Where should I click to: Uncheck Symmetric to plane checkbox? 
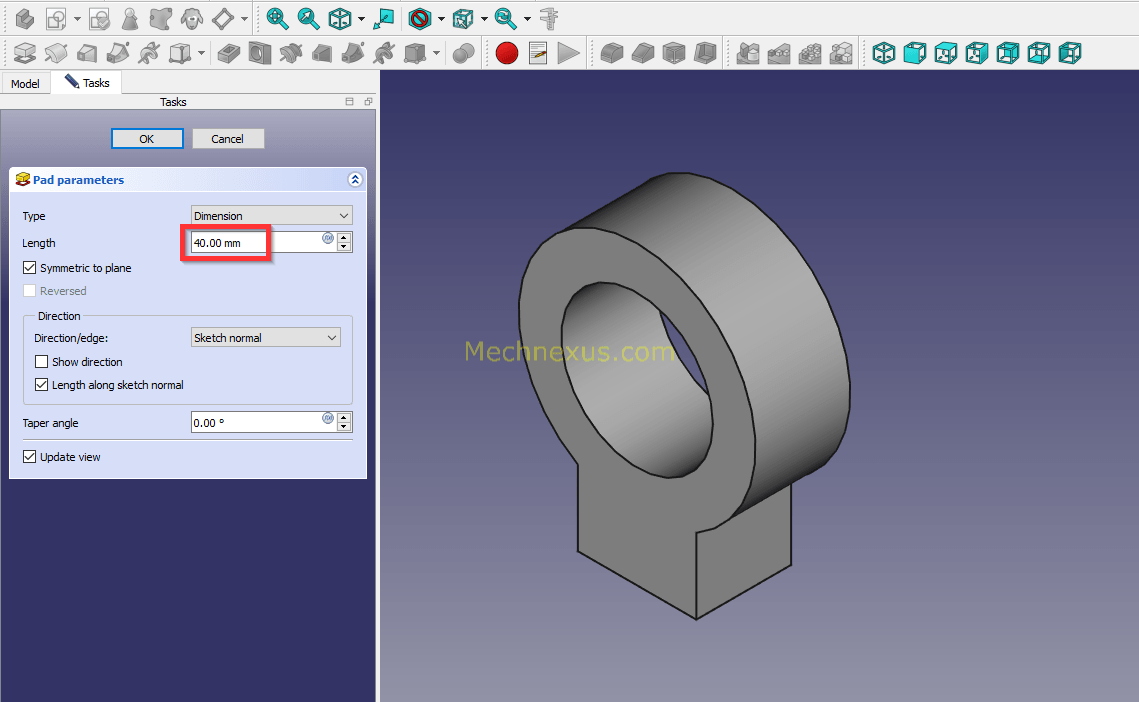coord(30,268)
